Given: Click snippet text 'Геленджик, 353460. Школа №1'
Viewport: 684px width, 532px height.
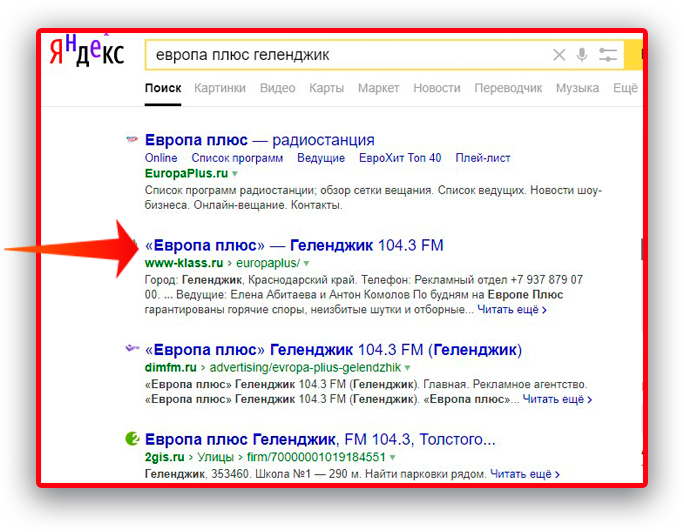Looking at the screenshot, I should 228,474.
